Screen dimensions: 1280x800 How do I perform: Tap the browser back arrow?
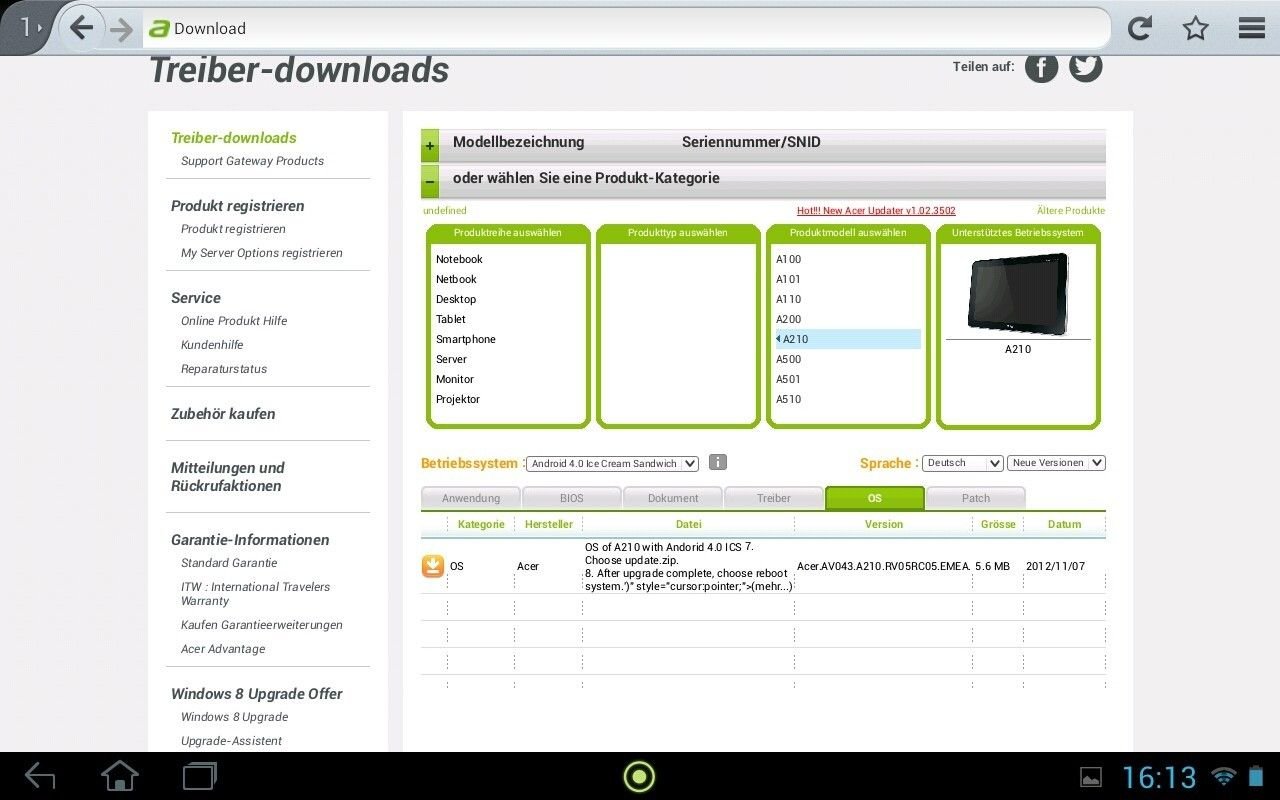pyautogui.click(x=82, y=28)
